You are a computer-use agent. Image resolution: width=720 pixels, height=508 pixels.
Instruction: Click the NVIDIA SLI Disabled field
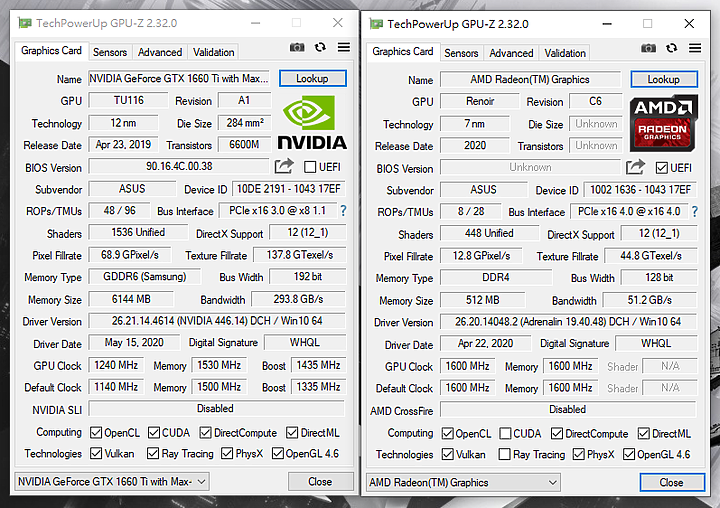point(216,409)
